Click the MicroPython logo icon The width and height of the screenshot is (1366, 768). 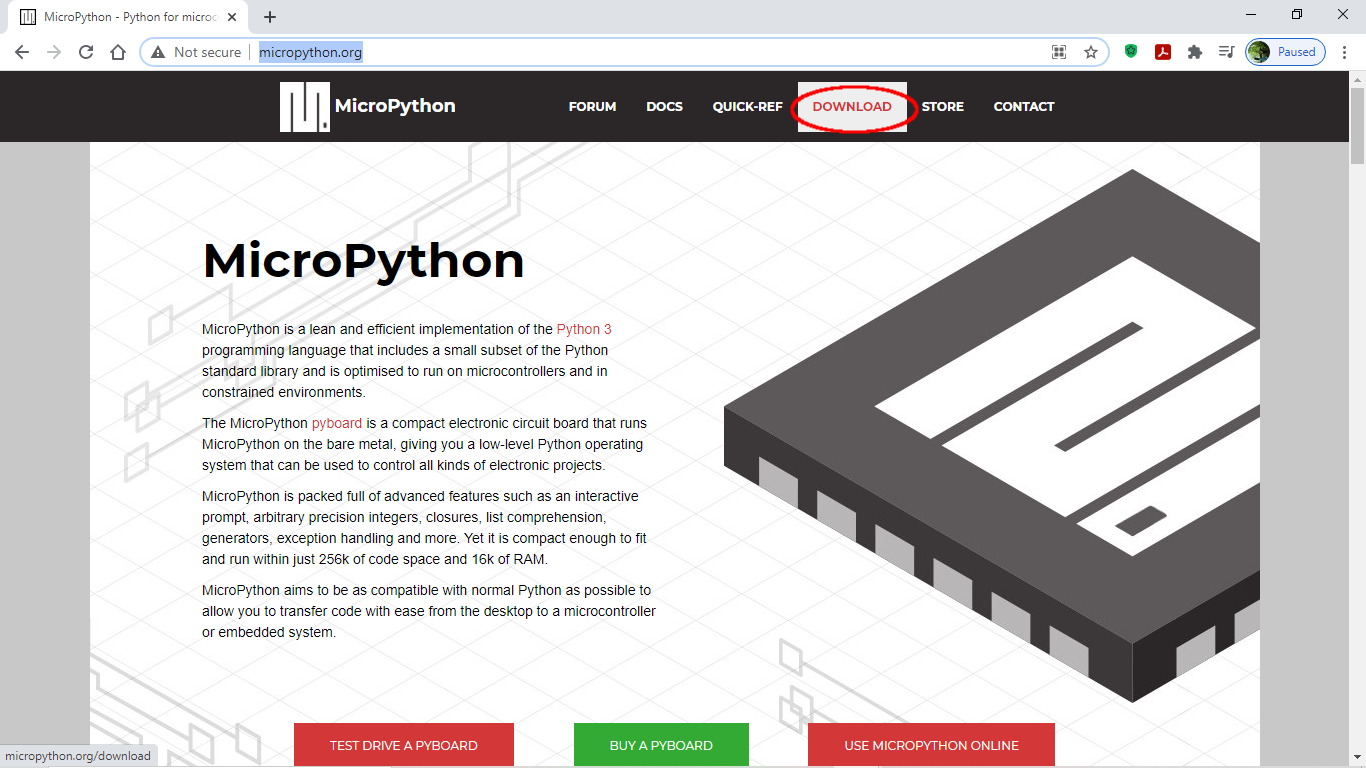click(x=304, y=106)
